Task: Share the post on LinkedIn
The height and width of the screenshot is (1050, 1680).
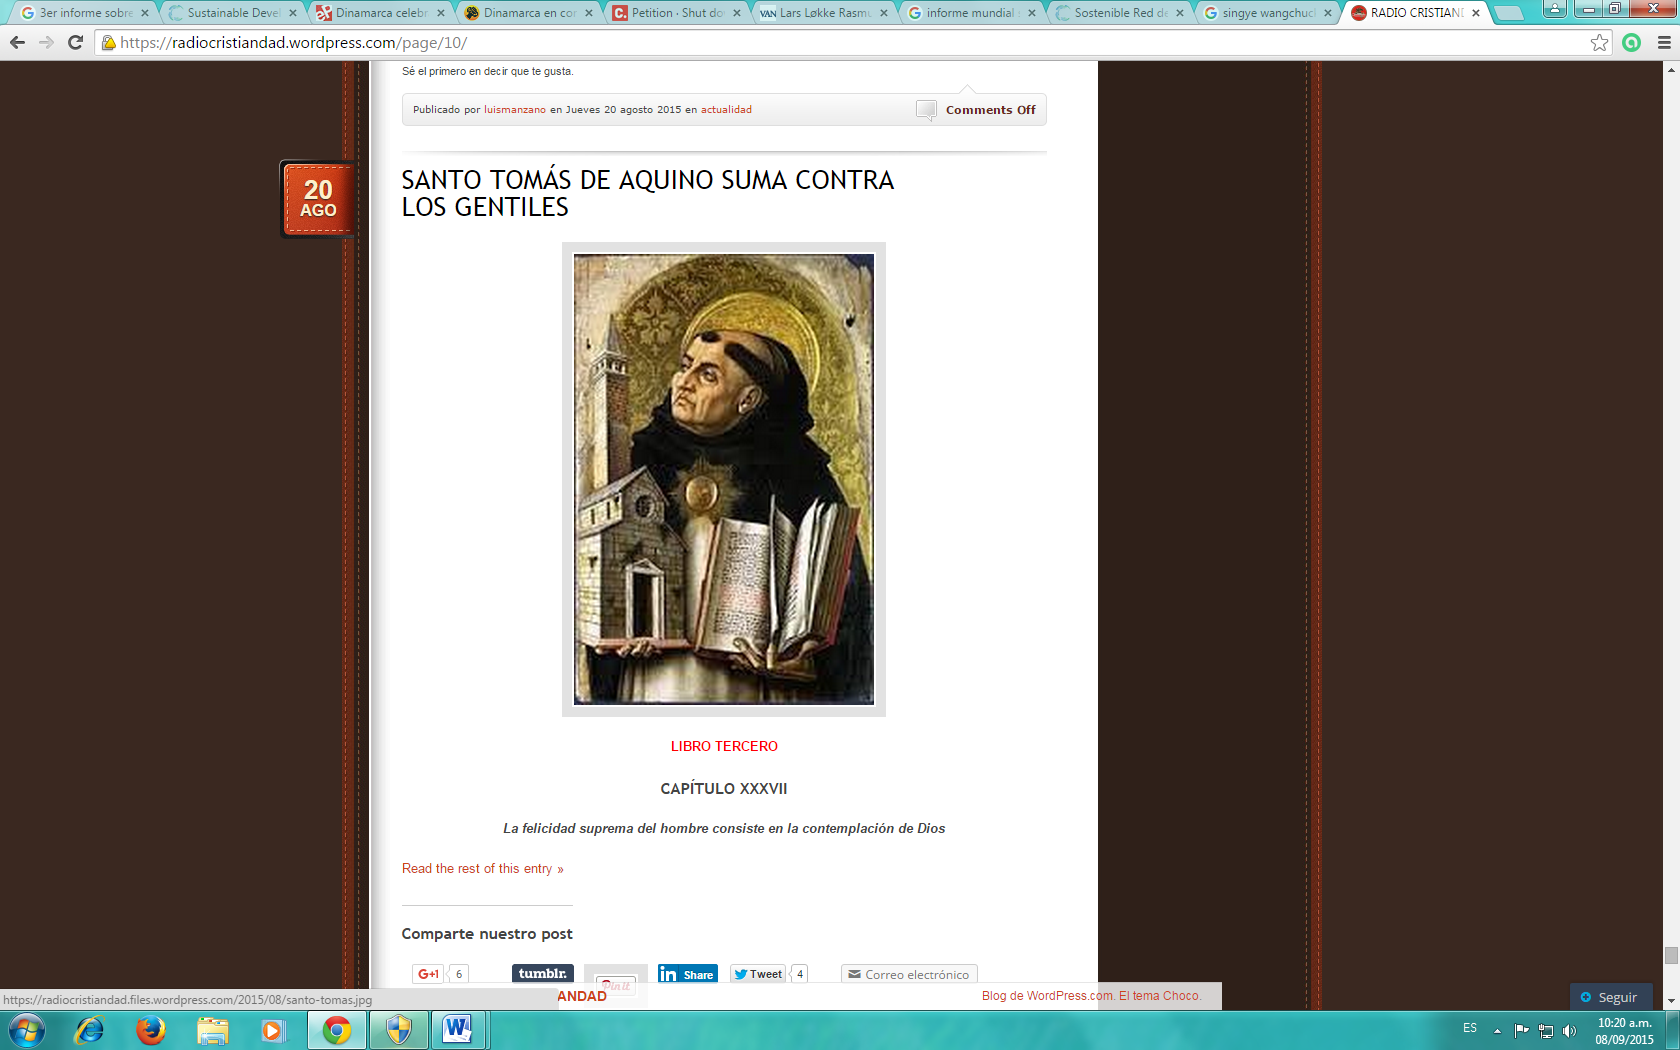Action: 687,974
